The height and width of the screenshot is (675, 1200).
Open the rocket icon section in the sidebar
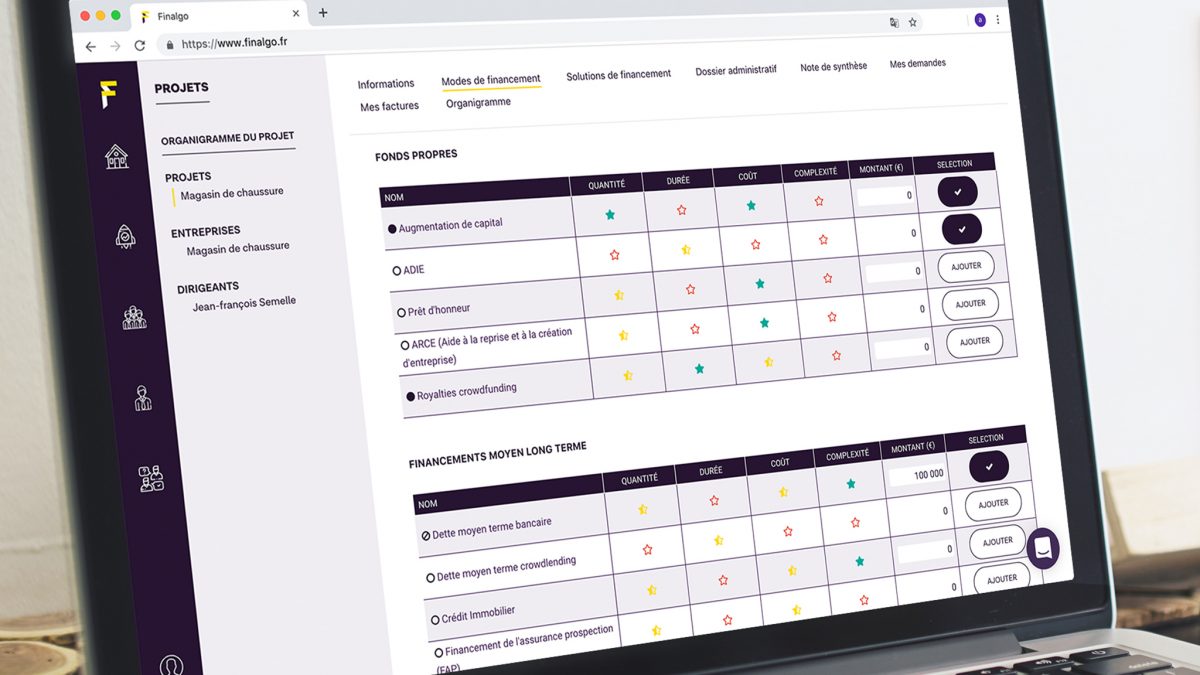[x=125, y=236]
